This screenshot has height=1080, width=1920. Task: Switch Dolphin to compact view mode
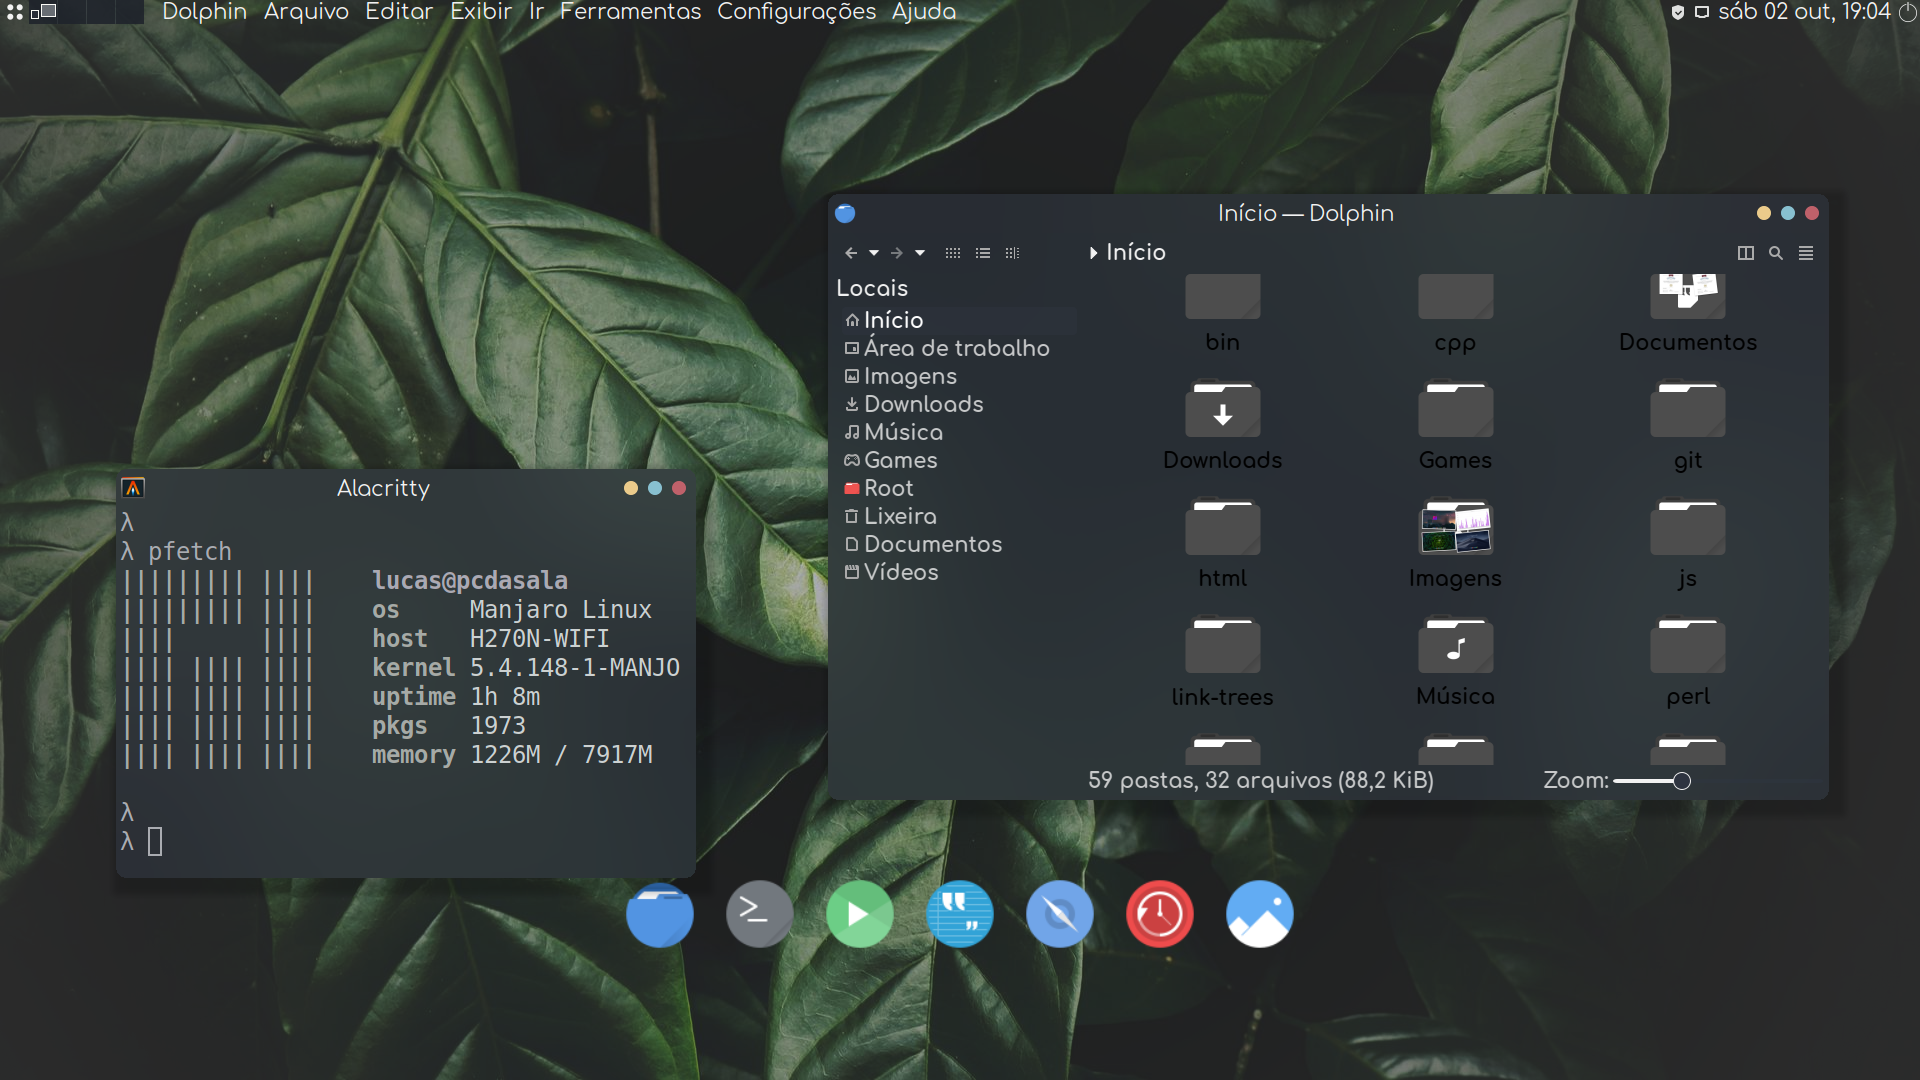point(983,253)
